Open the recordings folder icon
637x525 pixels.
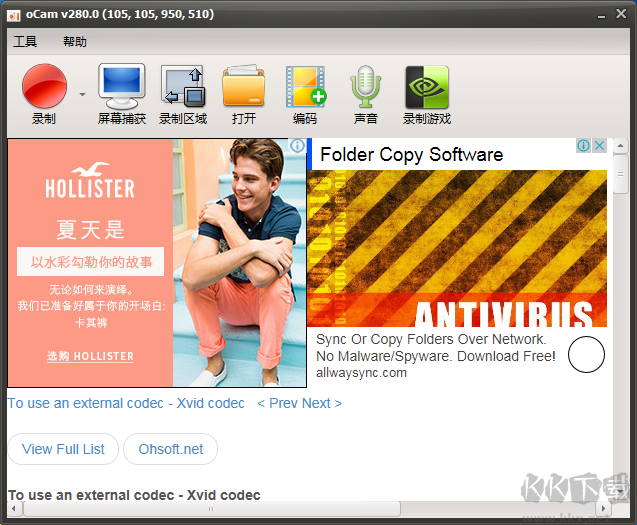(243, 86)
